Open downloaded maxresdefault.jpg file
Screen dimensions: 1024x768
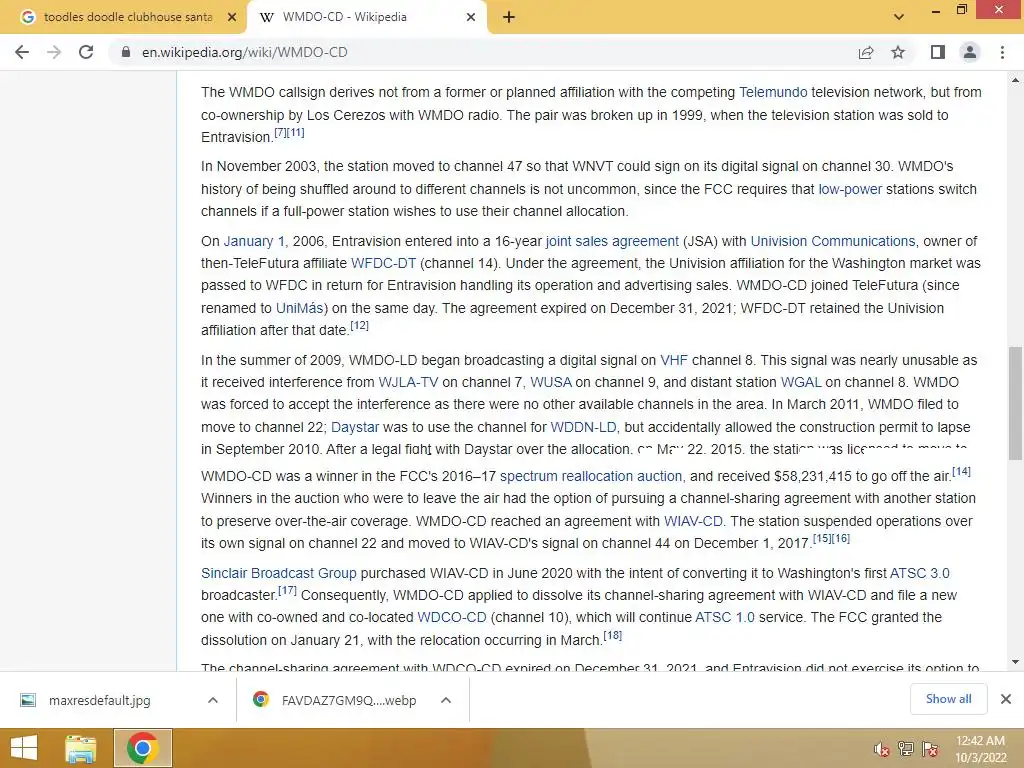[x=99, y=700]
